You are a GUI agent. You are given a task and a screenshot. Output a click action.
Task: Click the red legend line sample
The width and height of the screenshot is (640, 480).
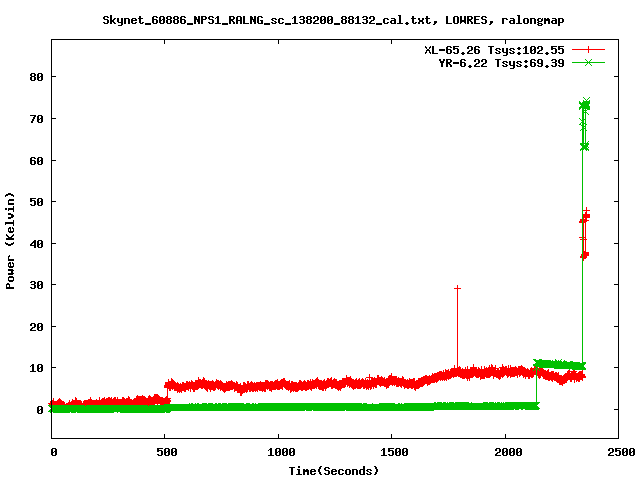pyautogui.click(x=588, y=50)
